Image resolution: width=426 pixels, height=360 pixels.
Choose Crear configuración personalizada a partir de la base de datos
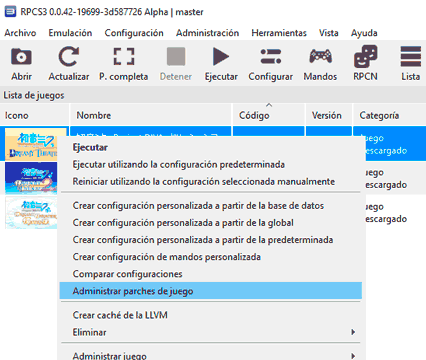211,206
